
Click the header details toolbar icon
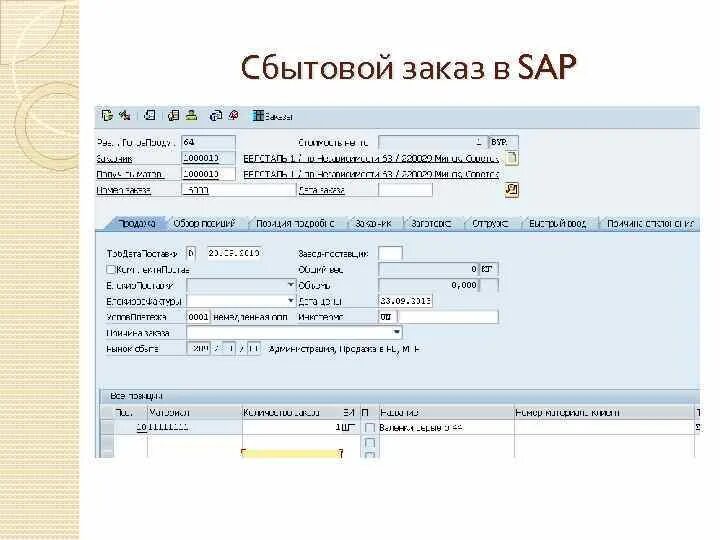tap(150, 115)
